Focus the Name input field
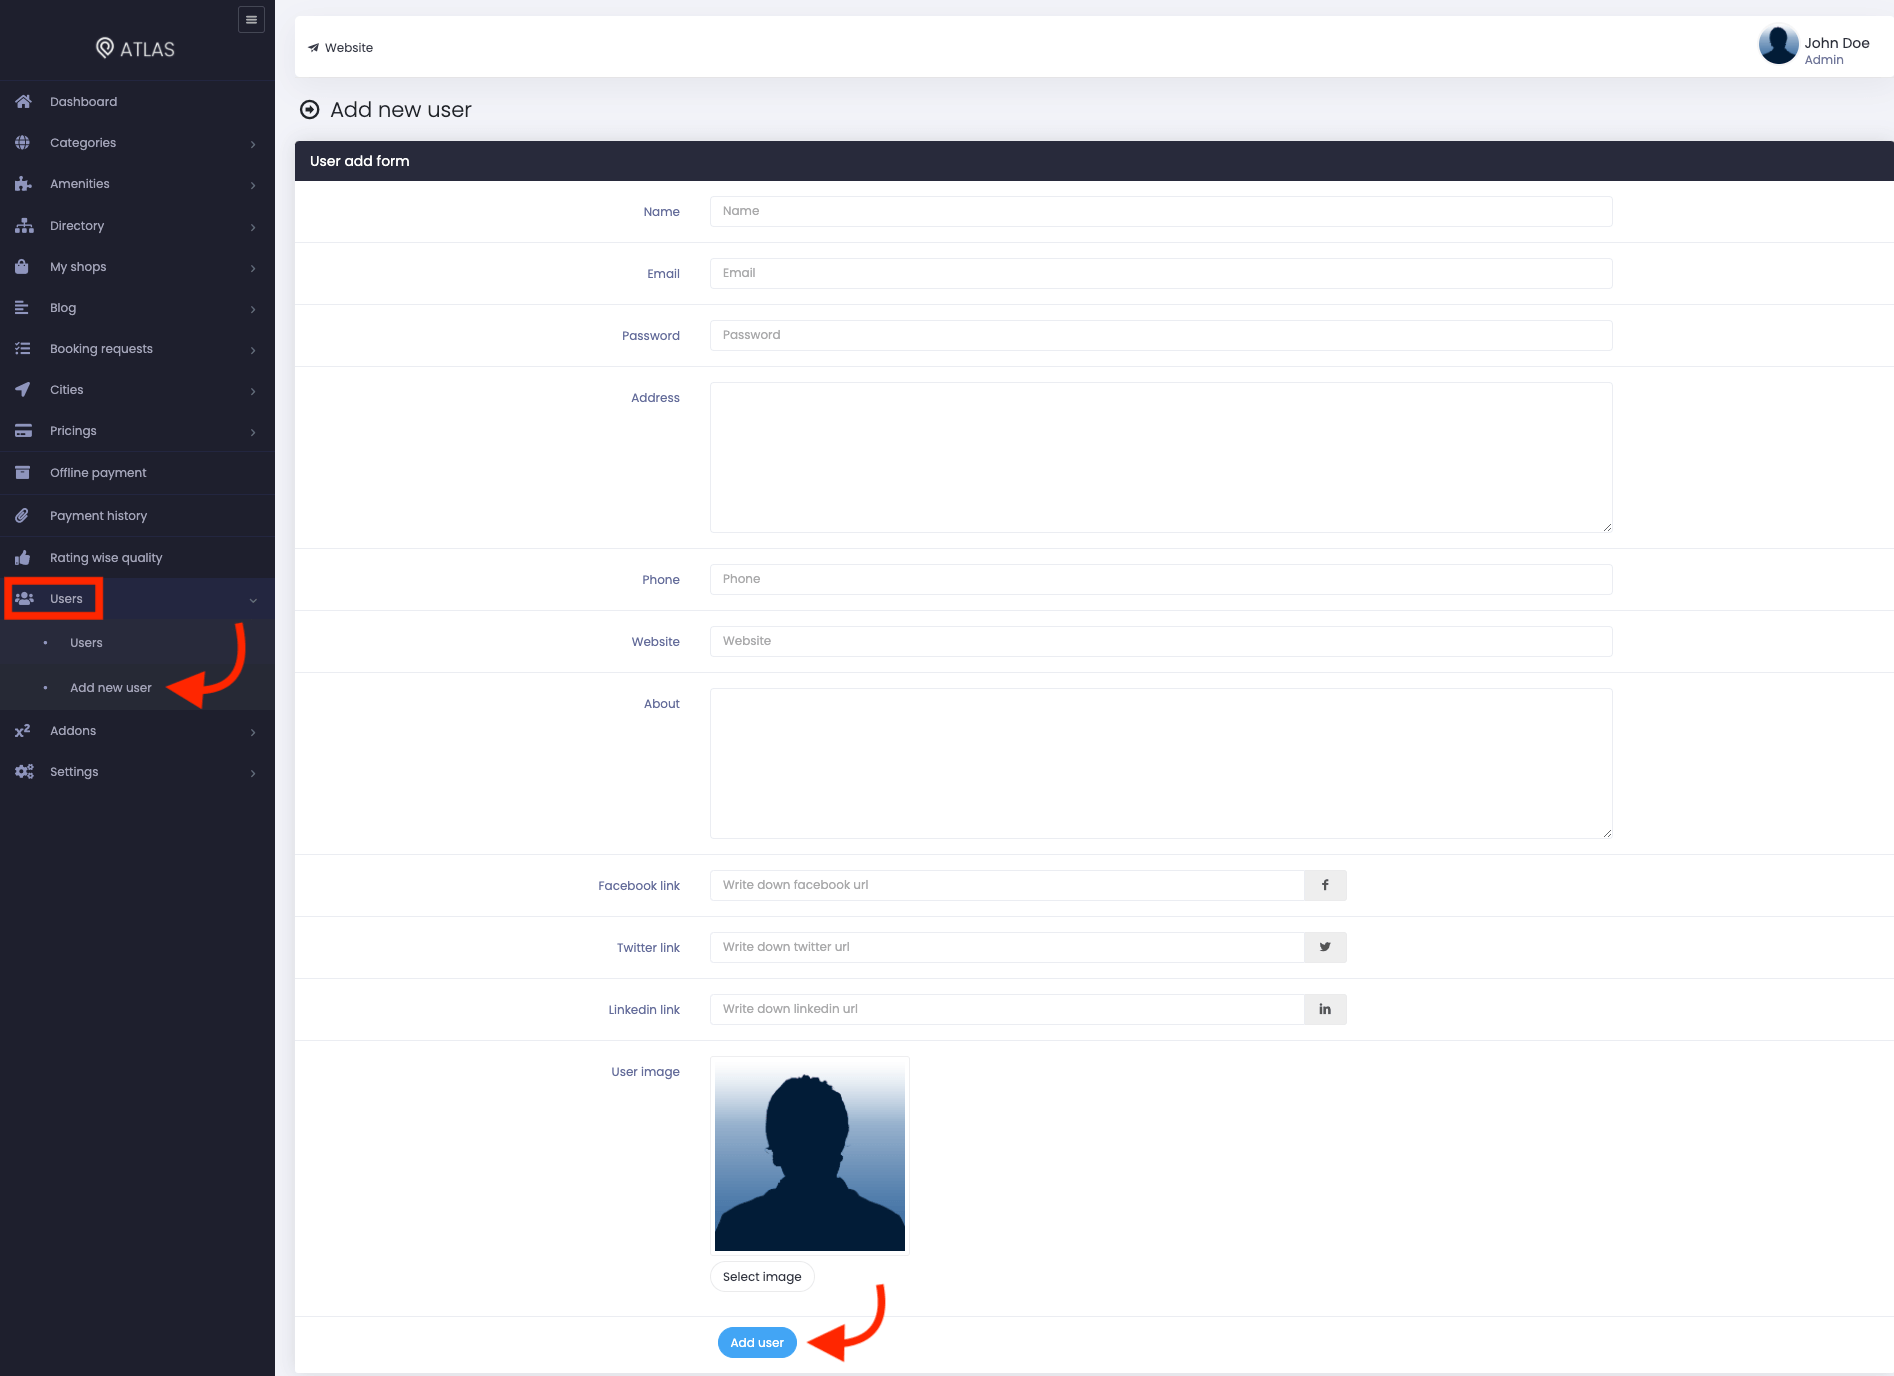1894x1376 pixels. point(1161,211)
